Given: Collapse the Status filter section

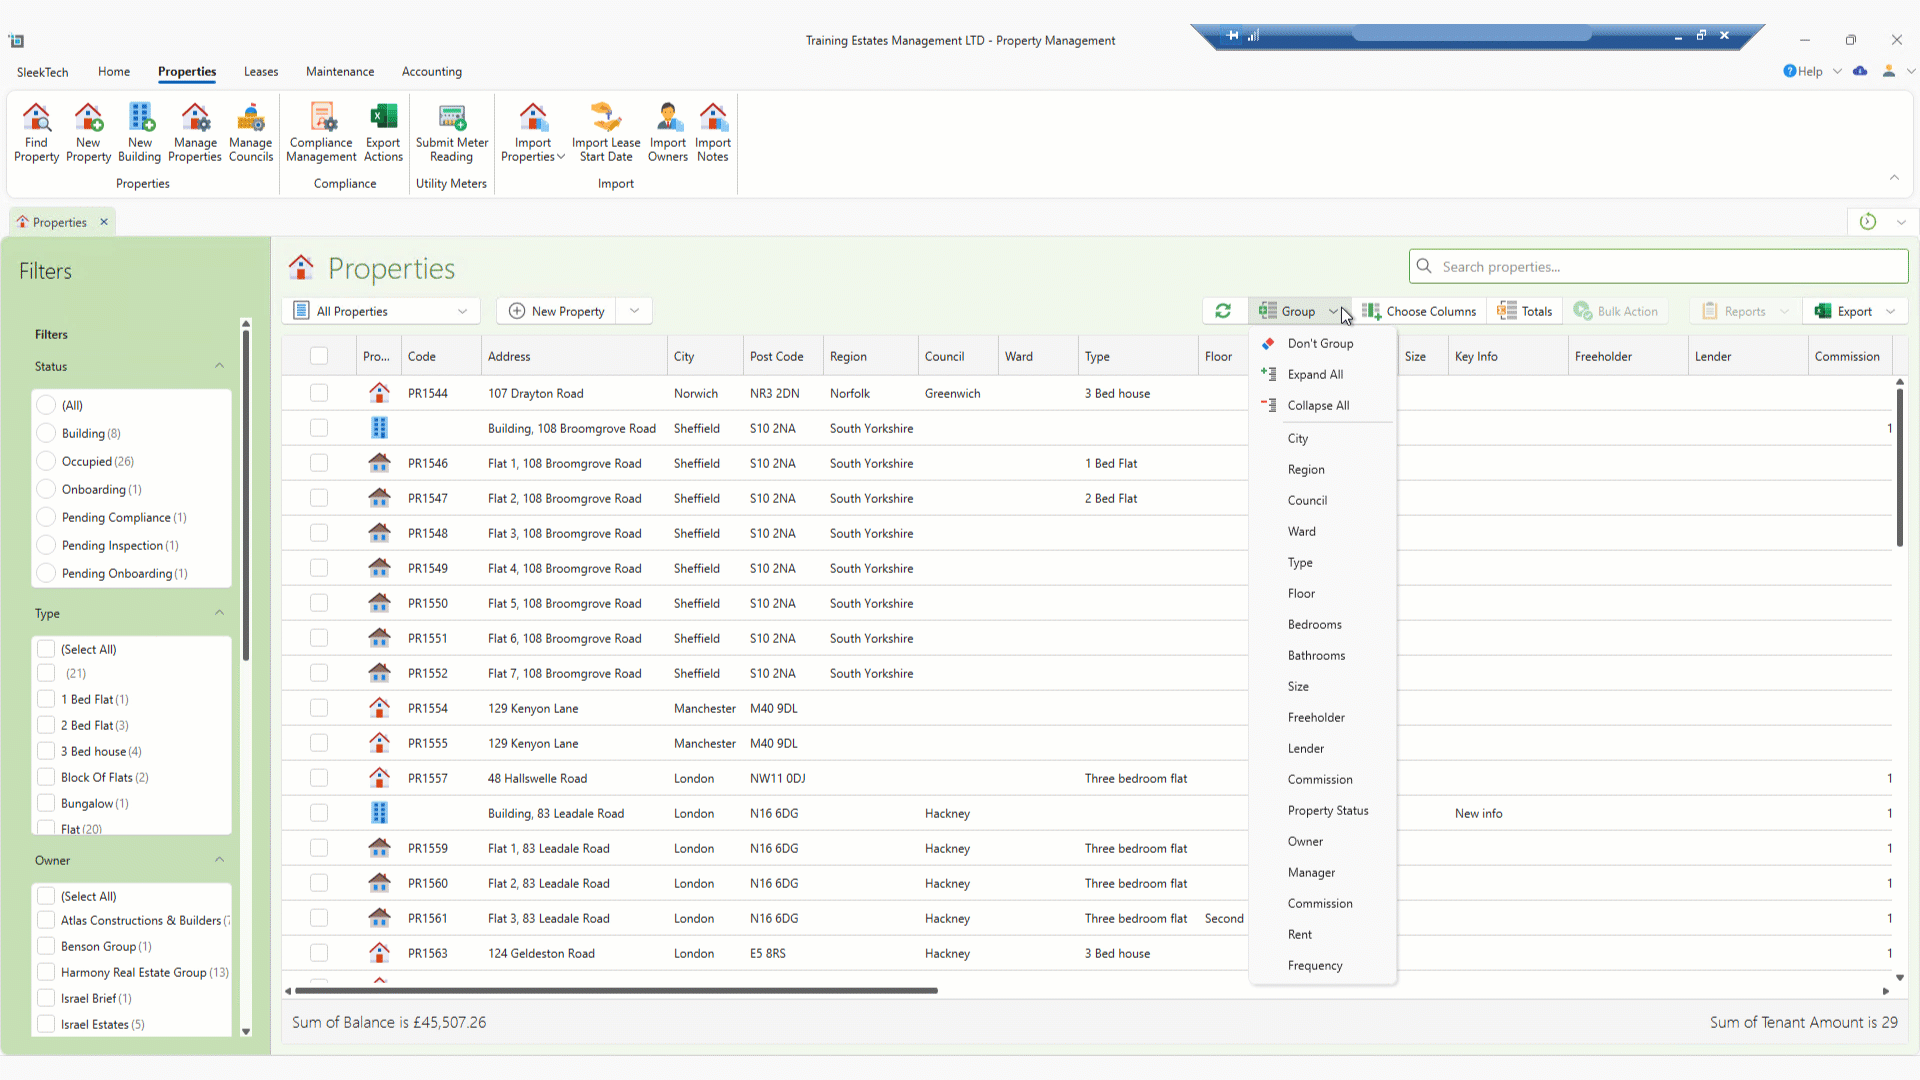Looking at the screenshot, I should (219, 366).
